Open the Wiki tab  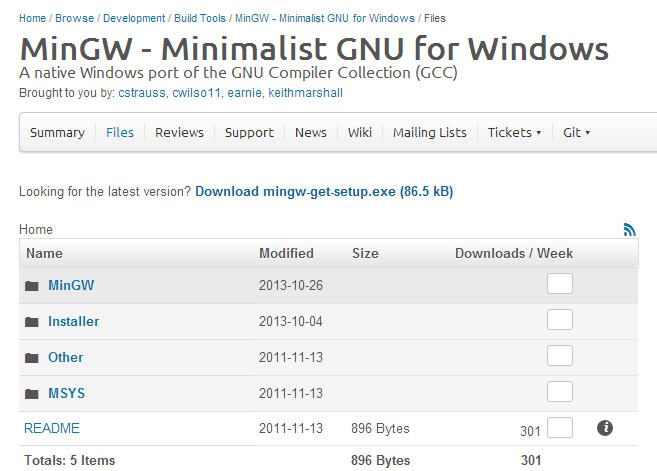[360, 132]
